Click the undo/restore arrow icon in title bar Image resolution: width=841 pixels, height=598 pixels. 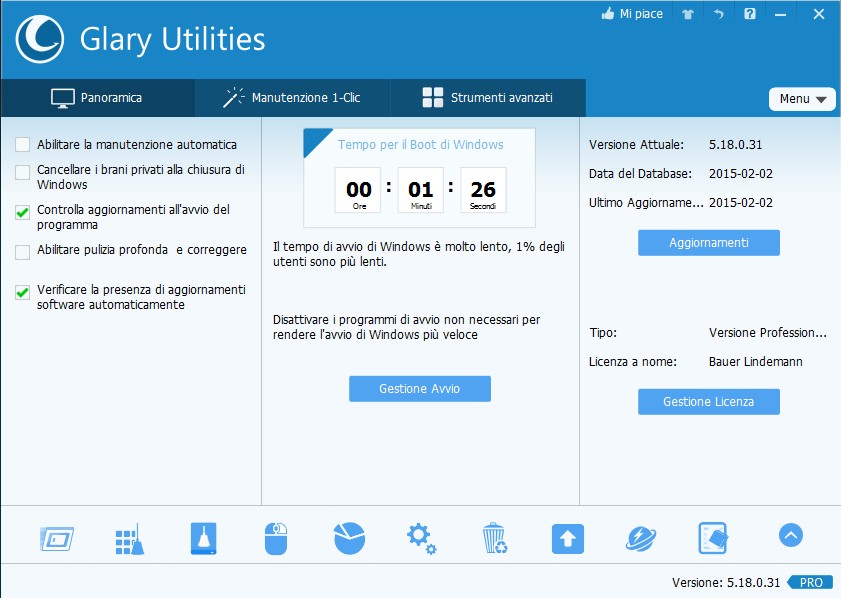pos(719,14)
